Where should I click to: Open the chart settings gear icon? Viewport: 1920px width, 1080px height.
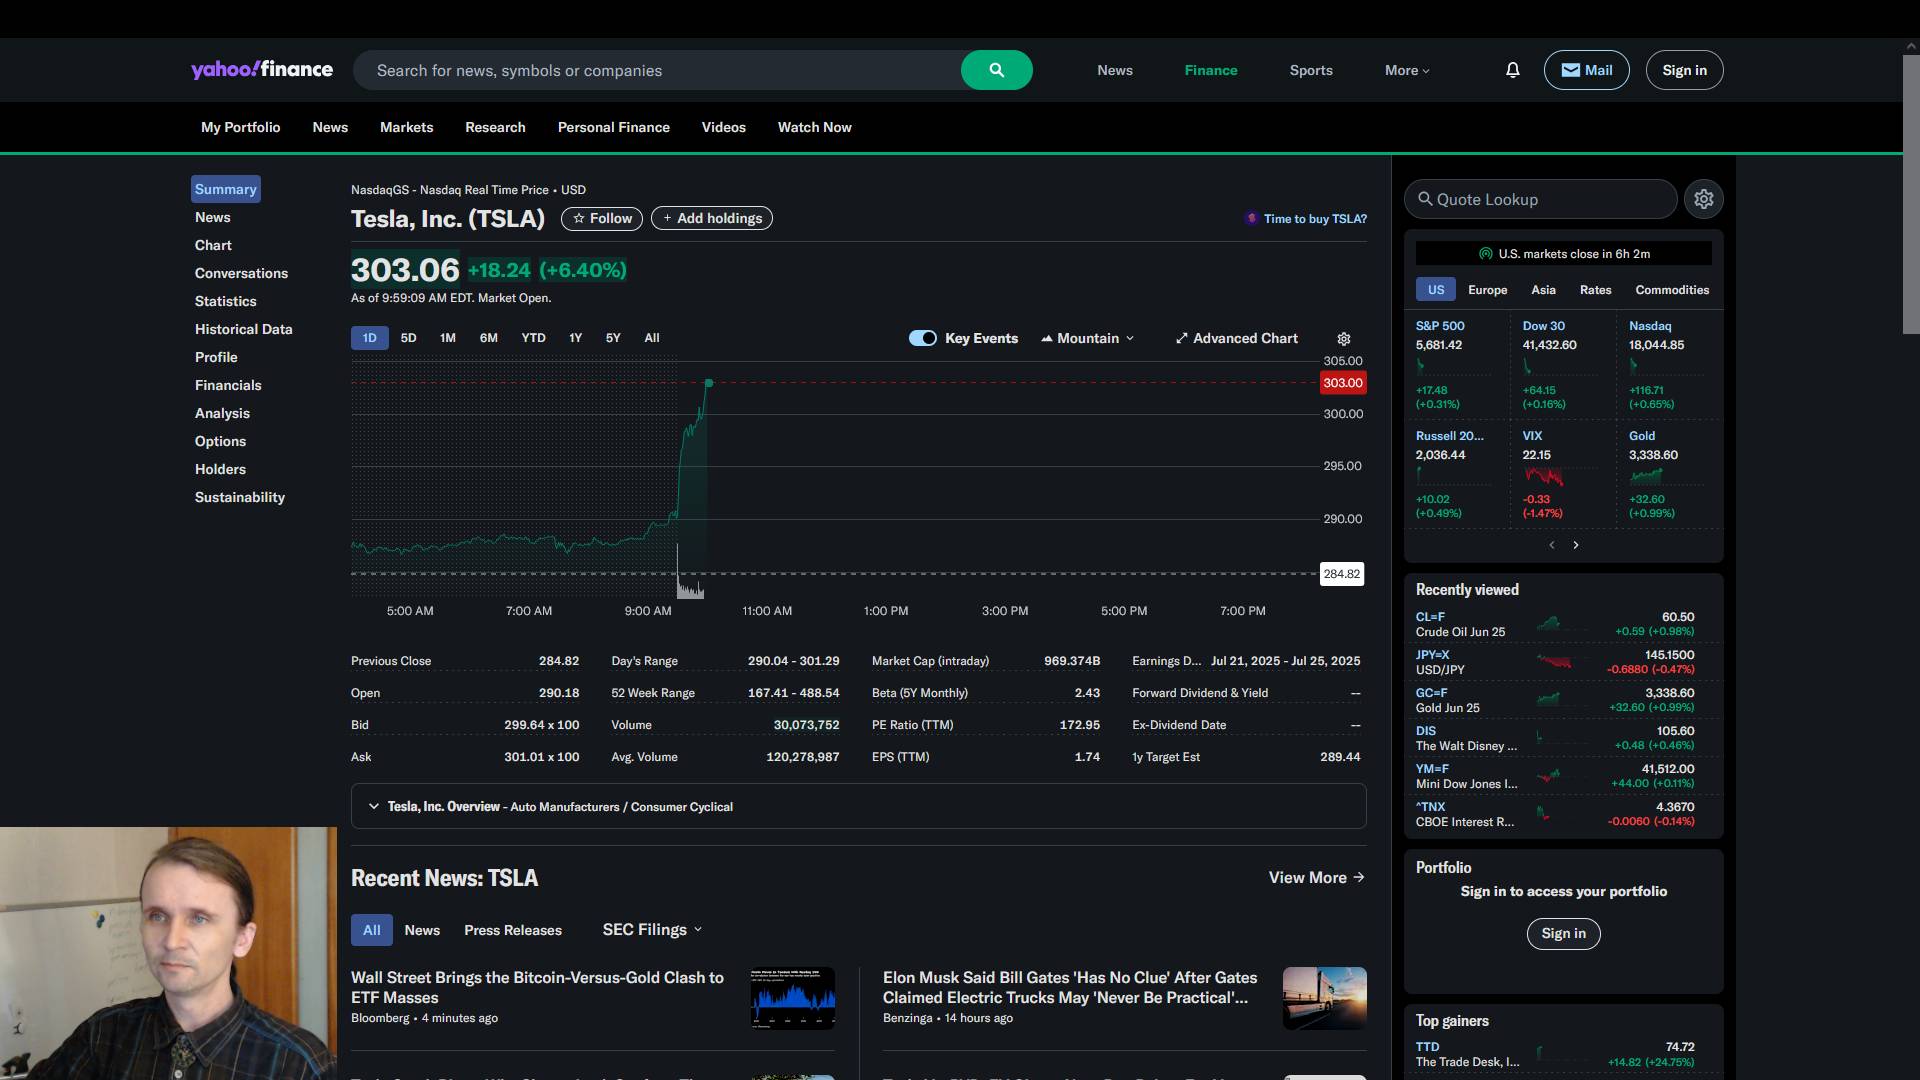pyautogui.click(x=1344, y=339)
